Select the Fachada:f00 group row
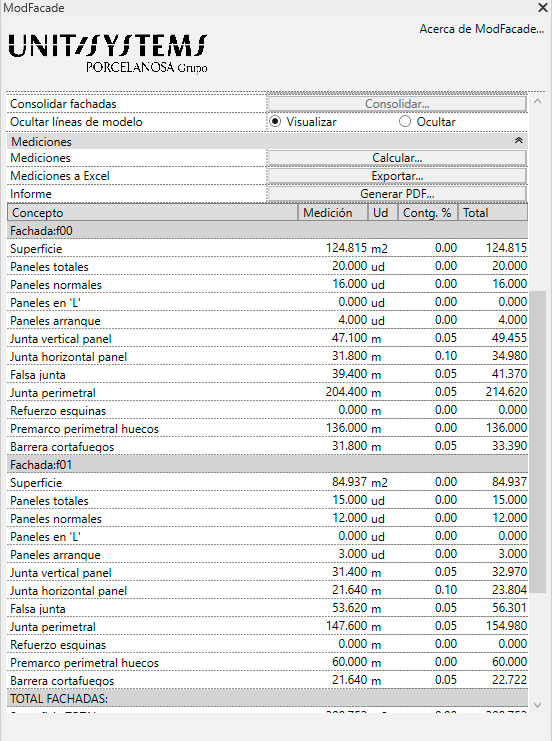Image resolution: width=552 pixels, height=741 pixels. tap(267, 231)
